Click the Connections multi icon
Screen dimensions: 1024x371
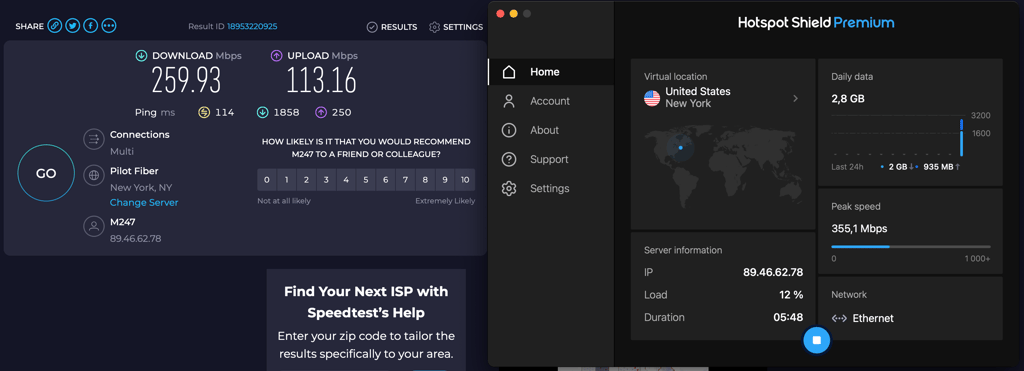click(94, 139)
